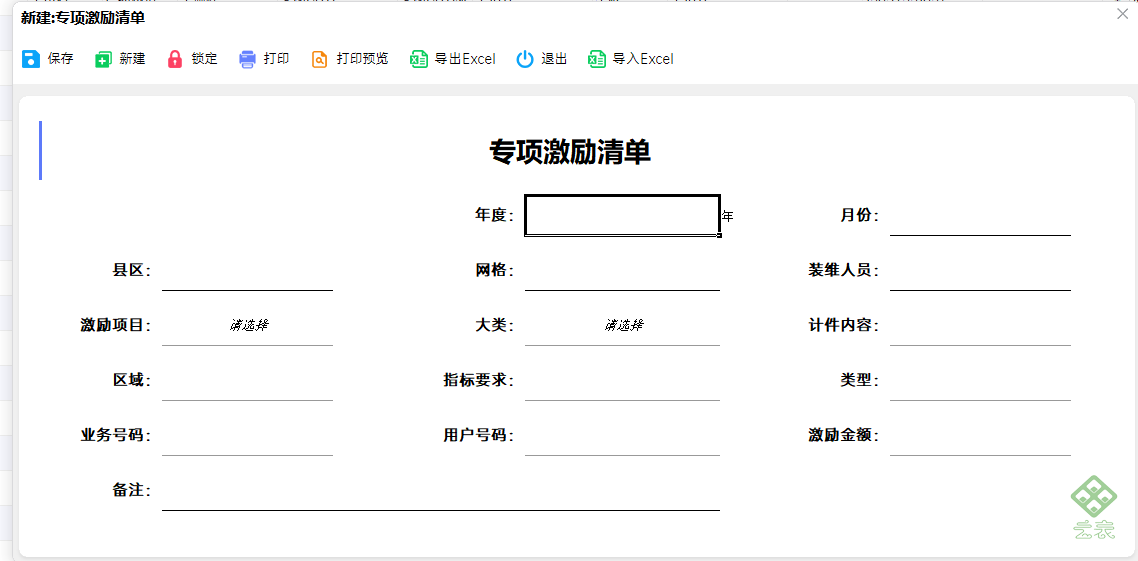
Task: Select the 计件内容 input field
Action: (x=981, y=325)
